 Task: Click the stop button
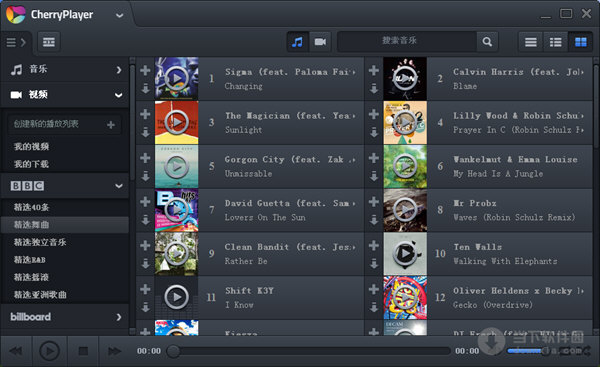[x=83, y=351]
